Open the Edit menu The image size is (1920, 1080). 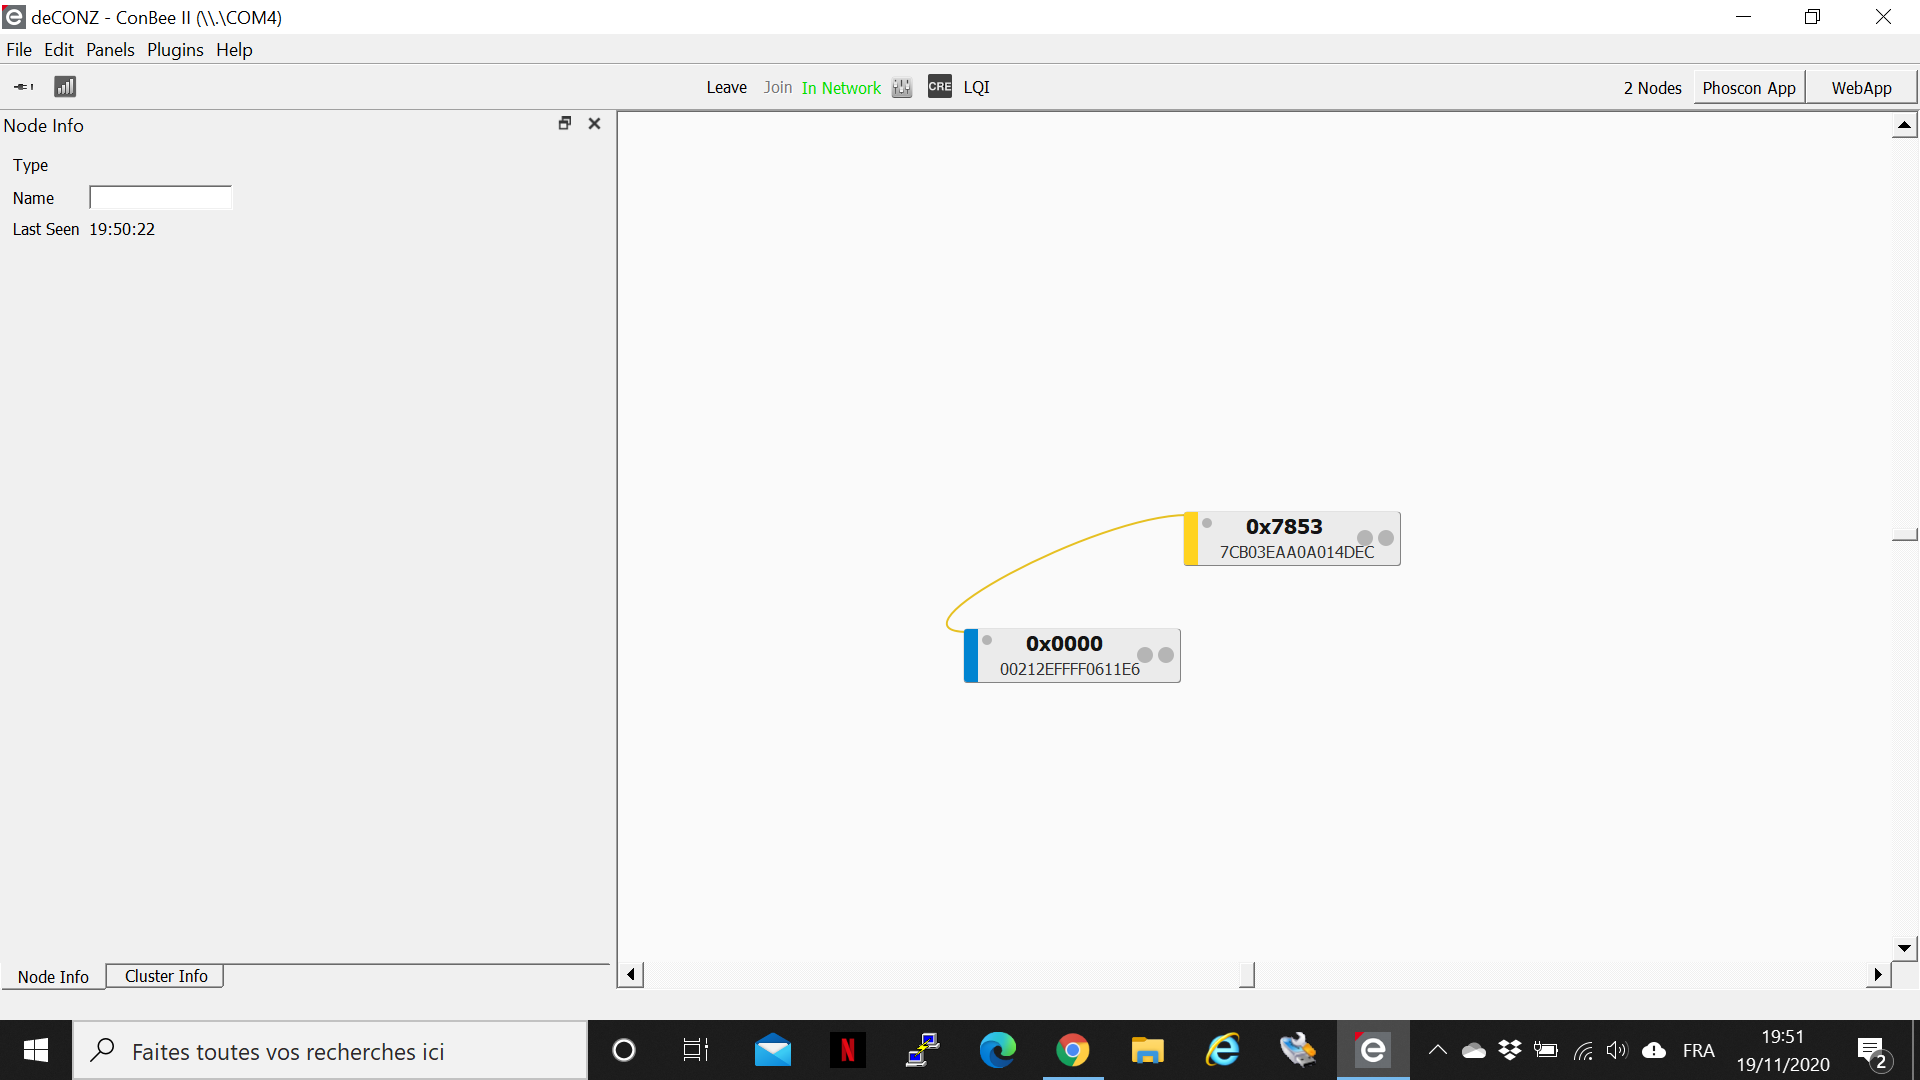pos(59,50)
